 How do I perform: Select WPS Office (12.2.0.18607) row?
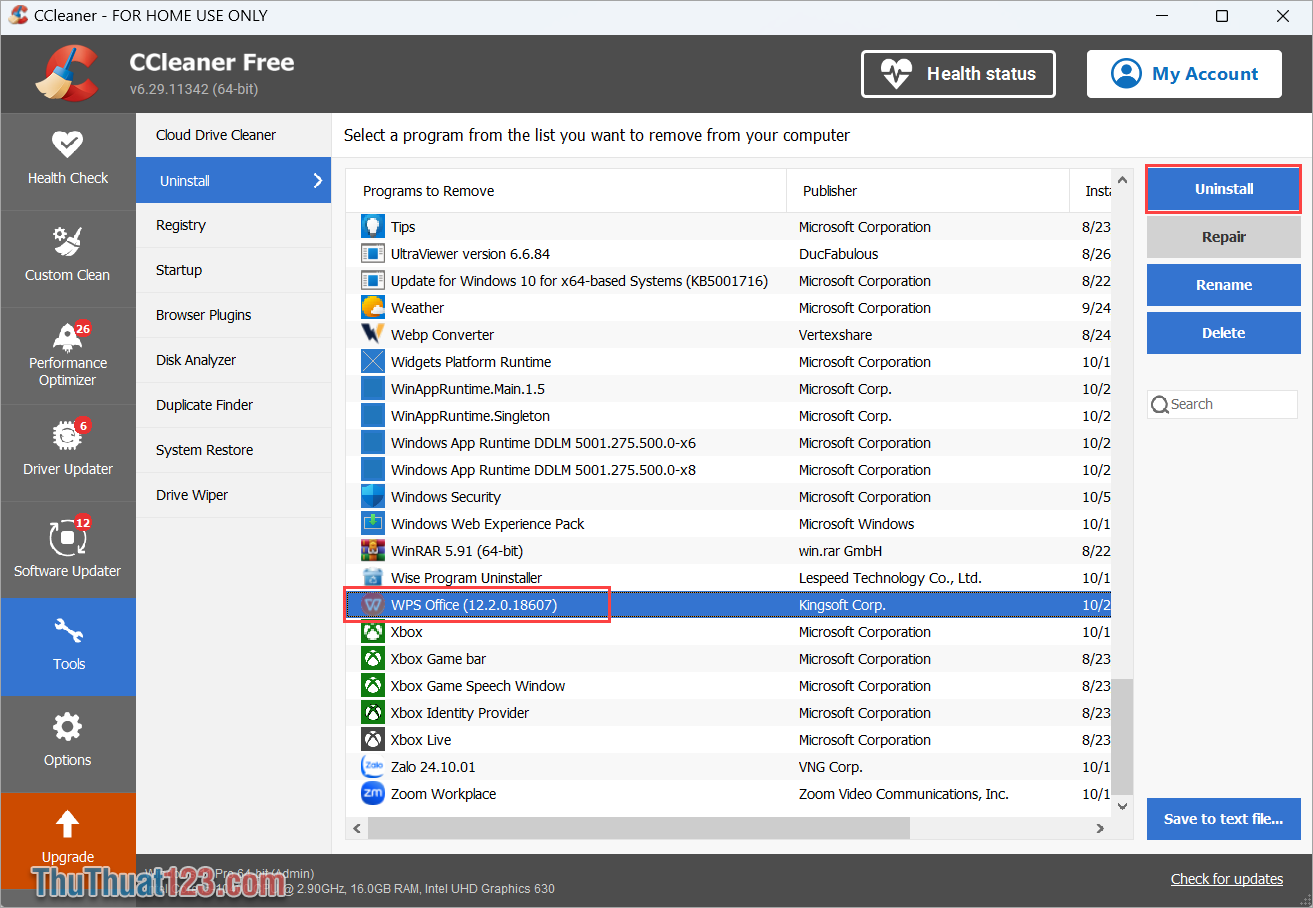click(x=728, y=605)
